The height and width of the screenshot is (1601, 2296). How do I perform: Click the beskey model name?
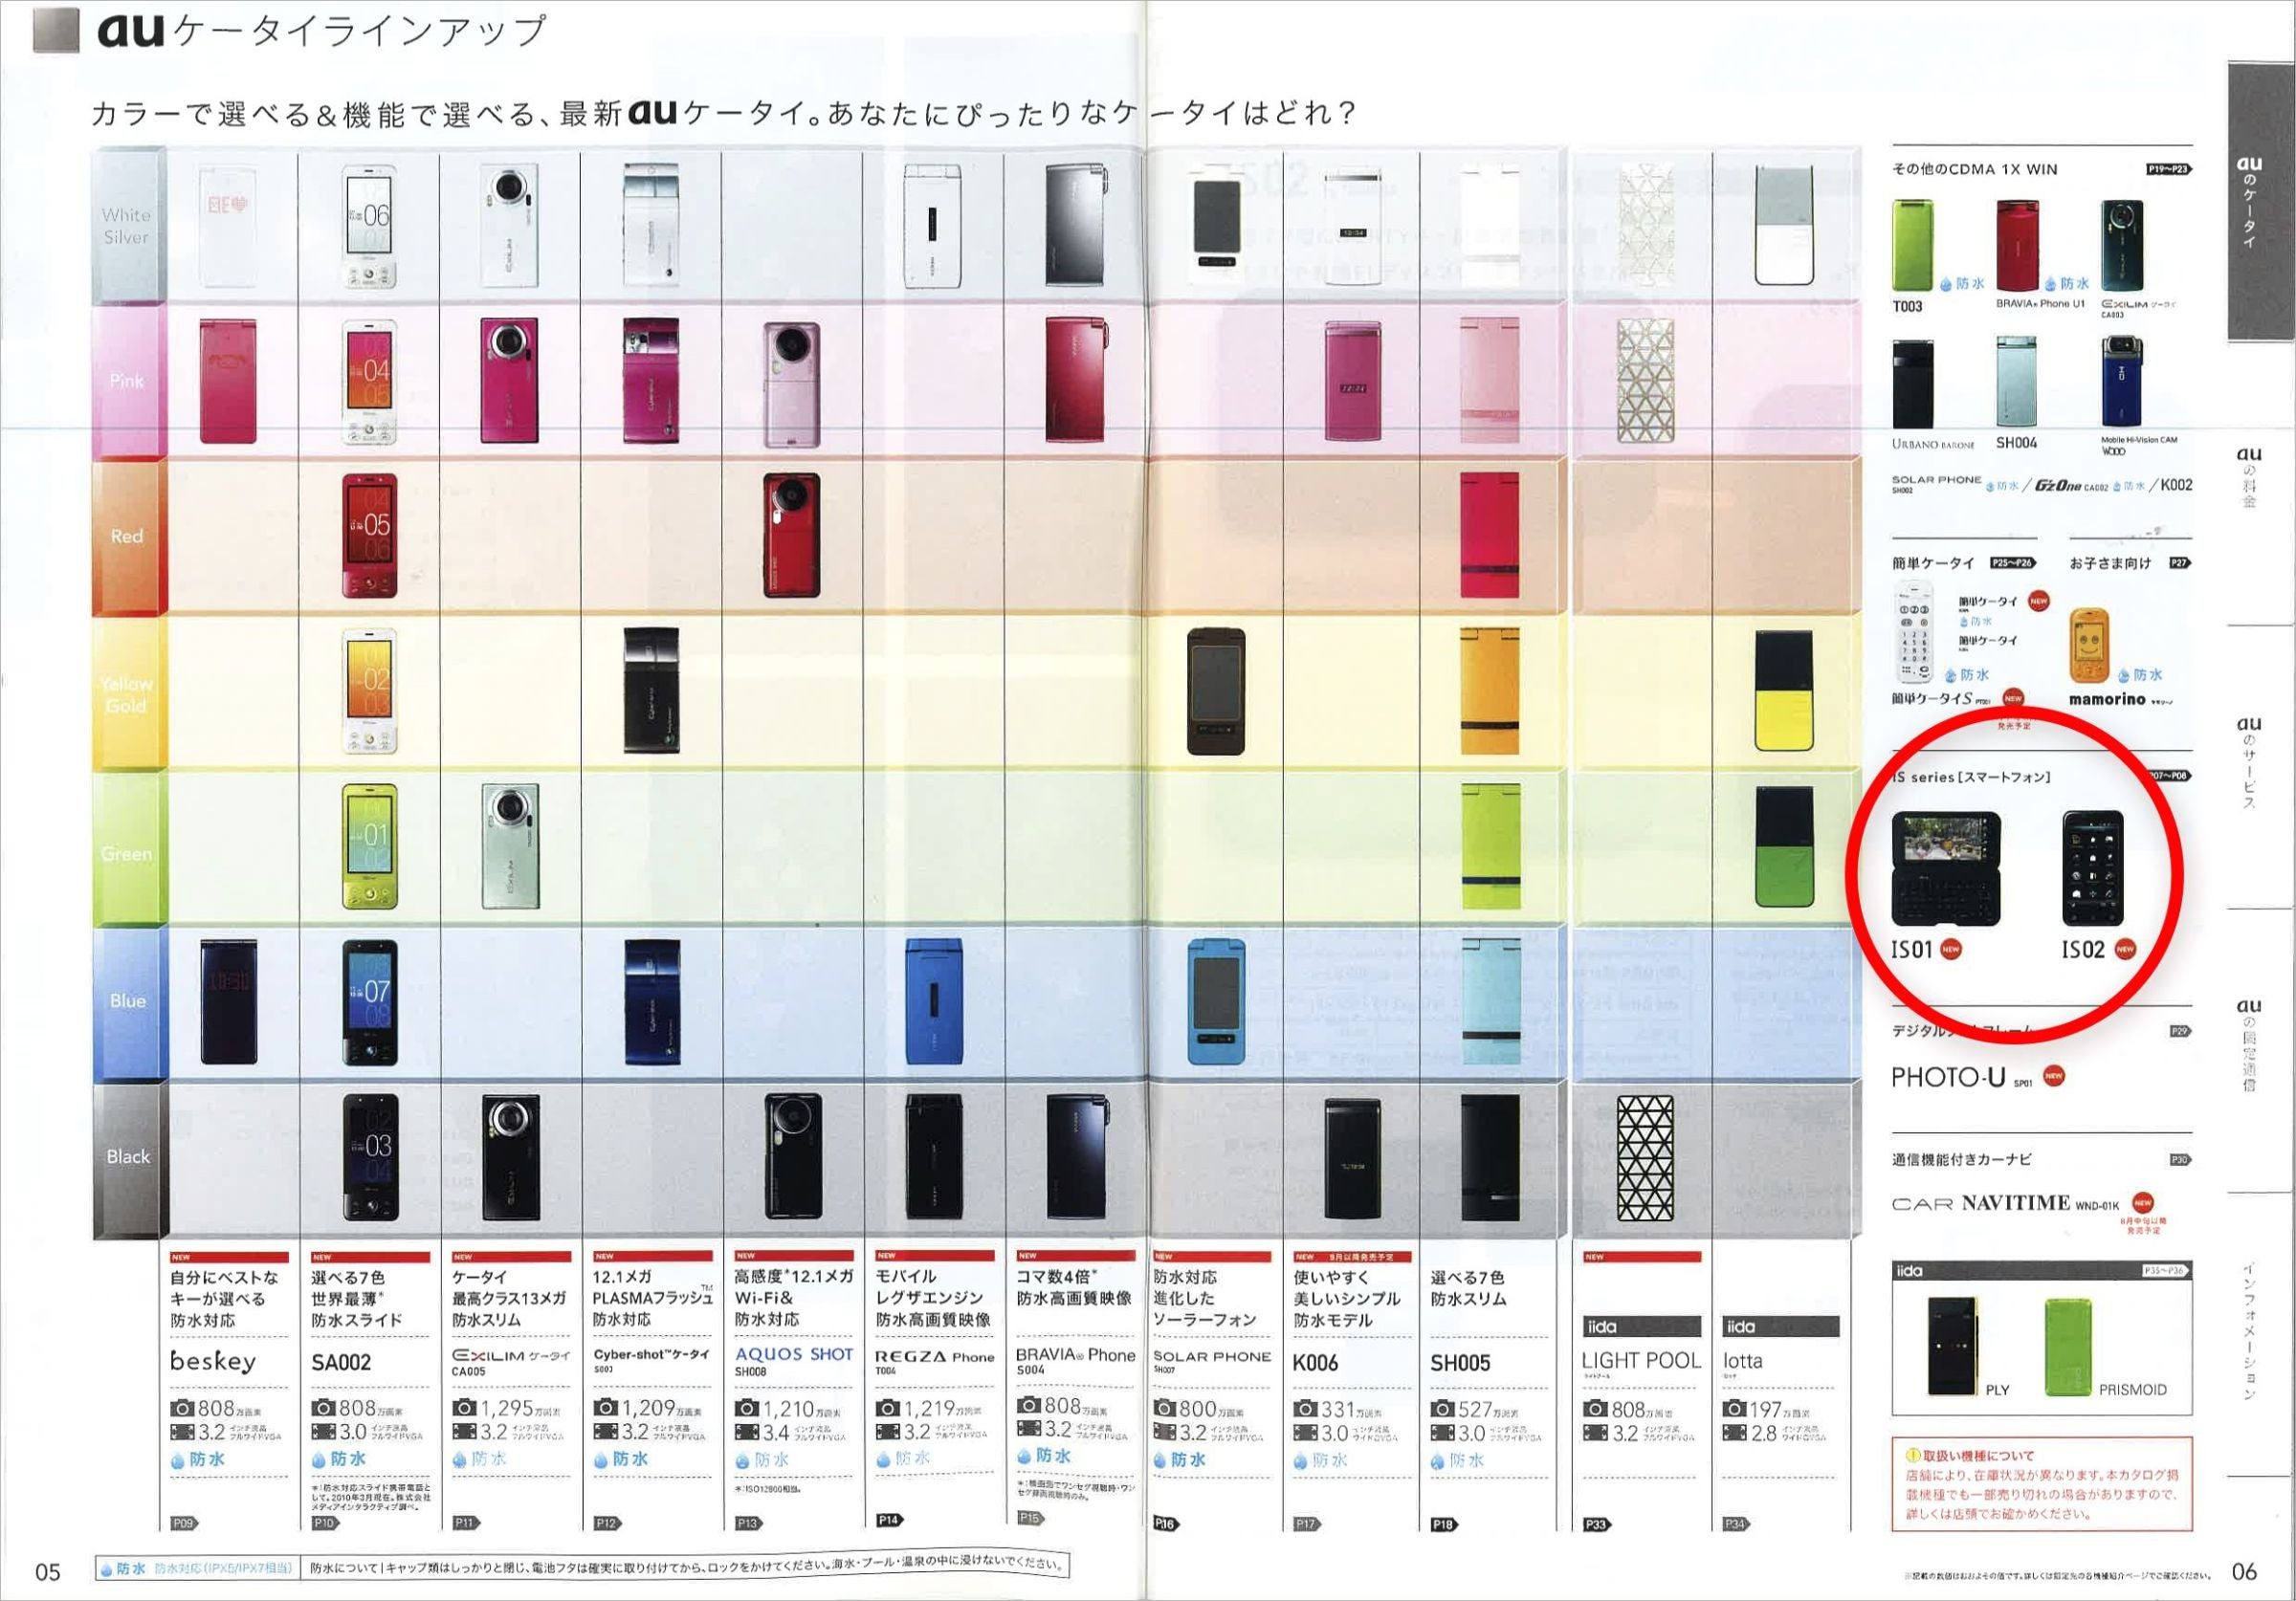coord(213,1361)
